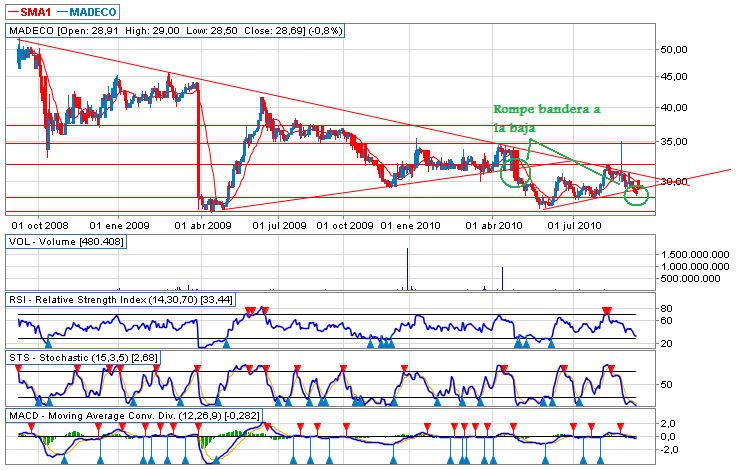Click the 01 oct 2009 date label

pyautogui.click(x=345, y=225)
